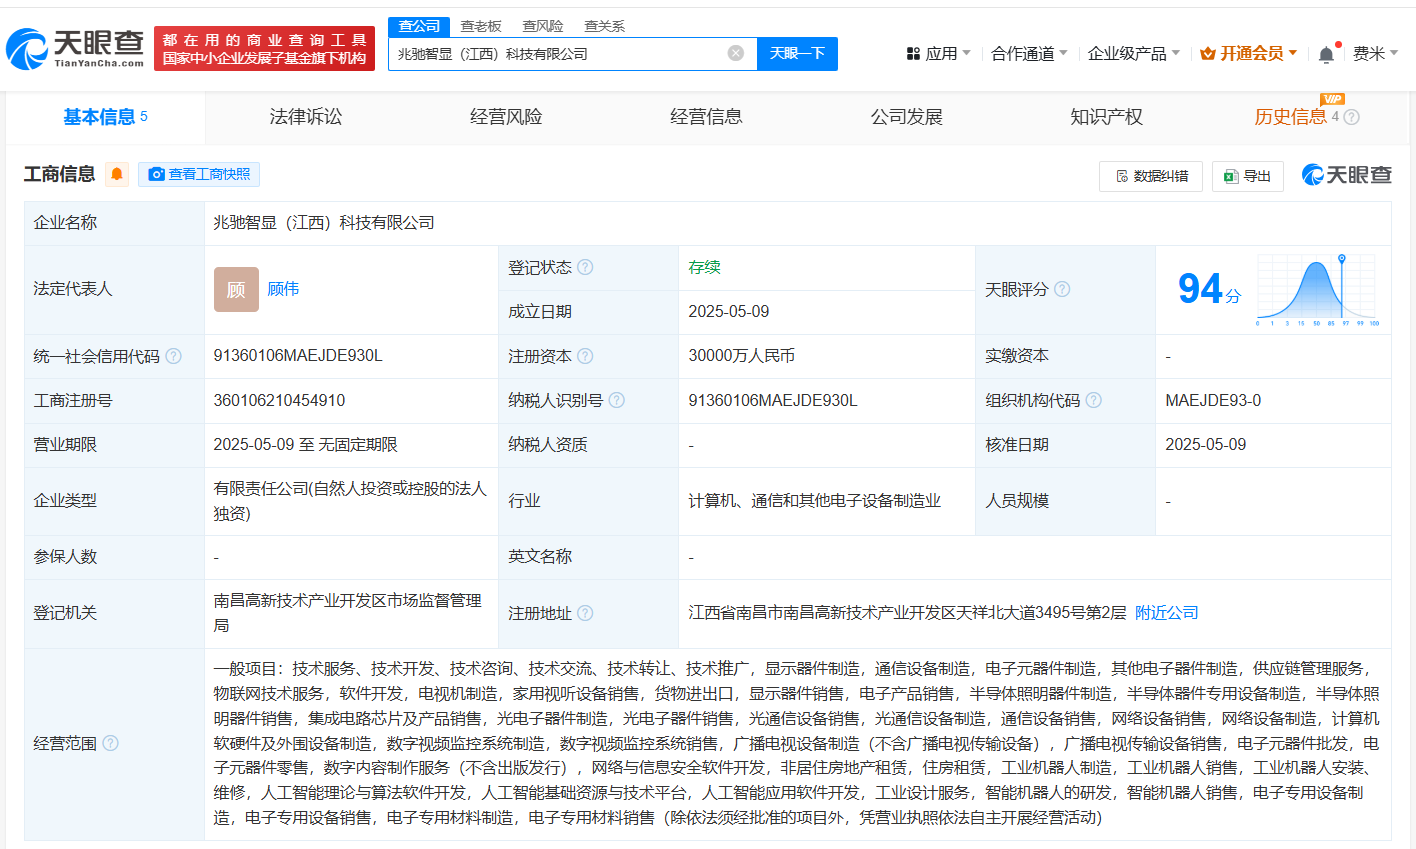Click the 导出 export button

1247,176
